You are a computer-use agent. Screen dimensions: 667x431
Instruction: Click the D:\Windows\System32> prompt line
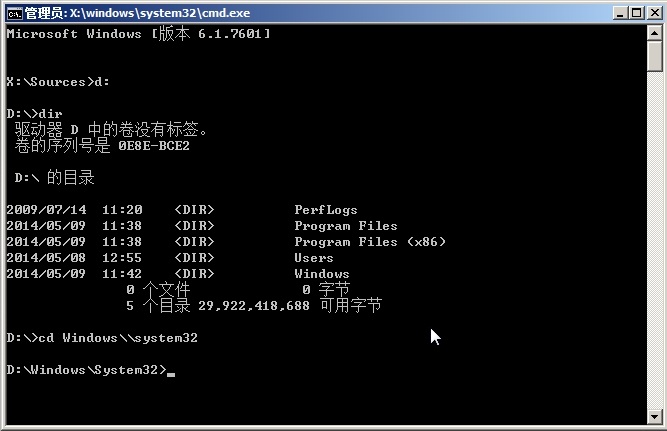86,370
